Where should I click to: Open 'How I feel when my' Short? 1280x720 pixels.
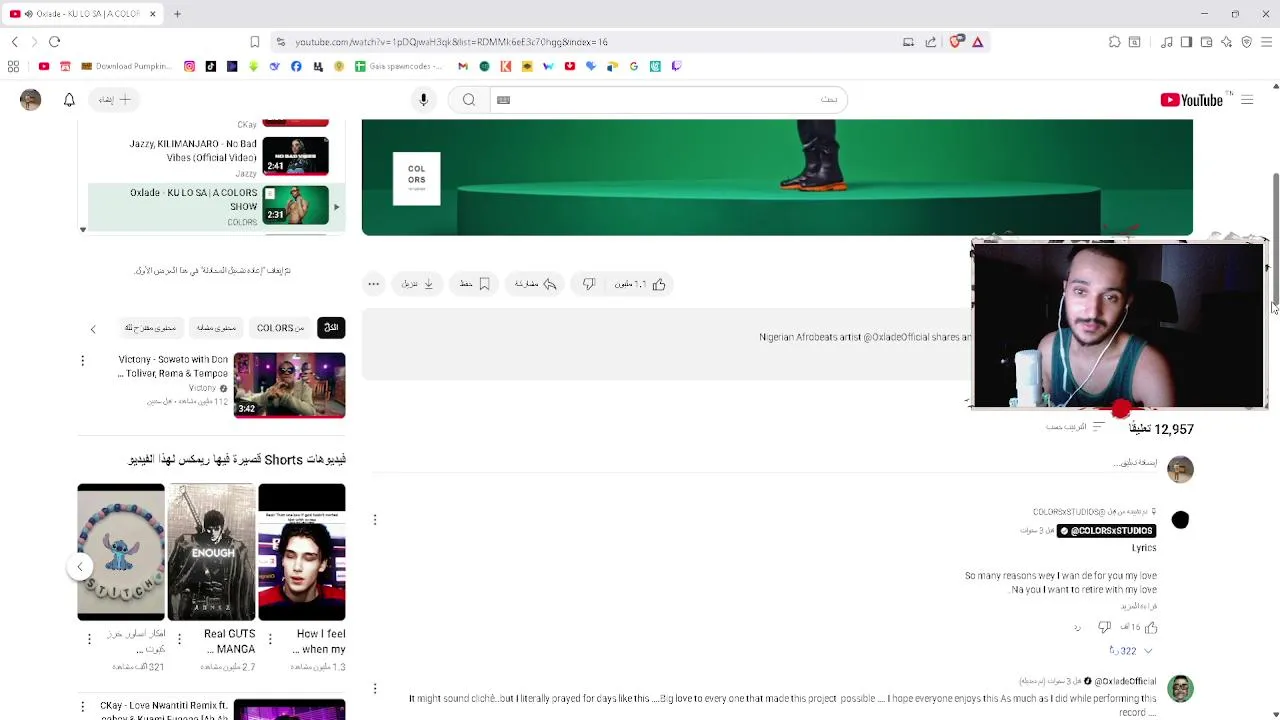tap(302, 552)
